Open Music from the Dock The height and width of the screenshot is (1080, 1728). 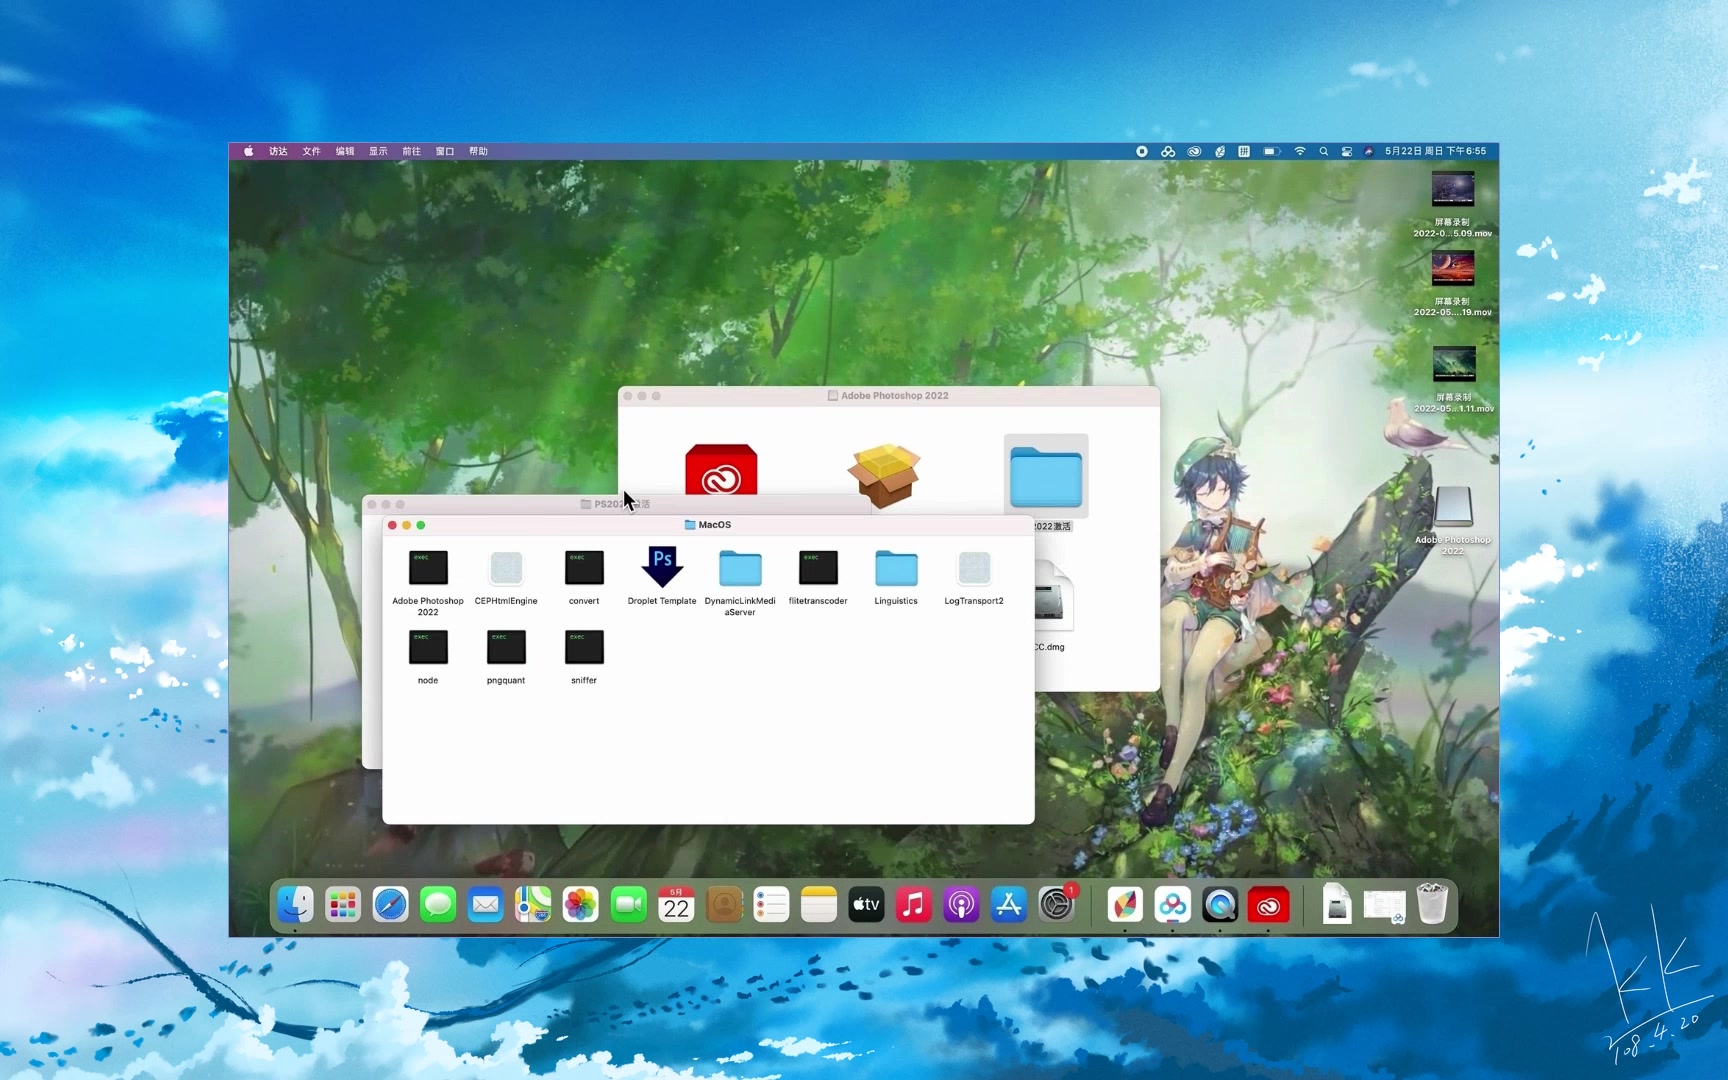tap(914, 905)
